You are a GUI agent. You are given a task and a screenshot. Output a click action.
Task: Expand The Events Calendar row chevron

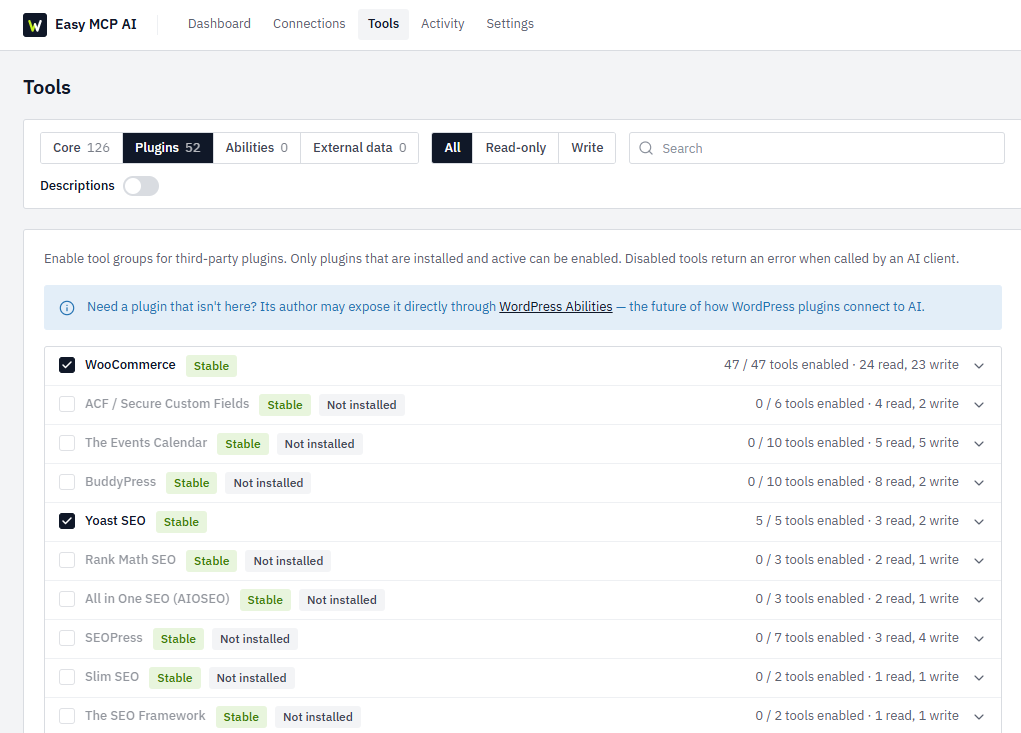(979, 444)
